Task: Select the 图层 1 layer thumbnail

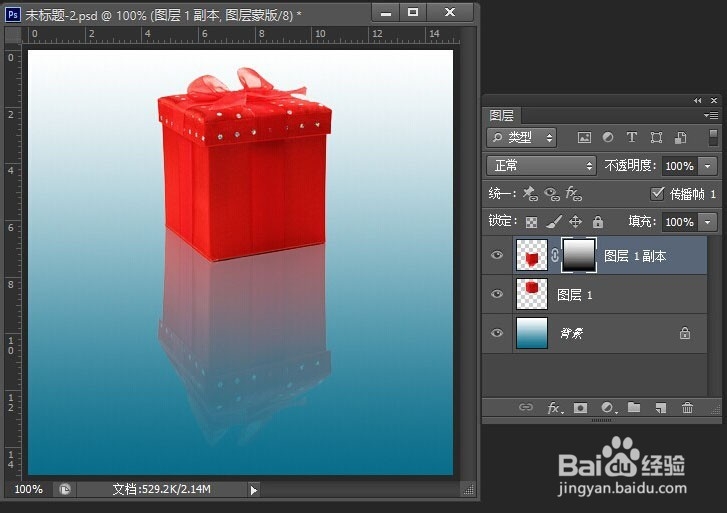Action: coord(532,294)
